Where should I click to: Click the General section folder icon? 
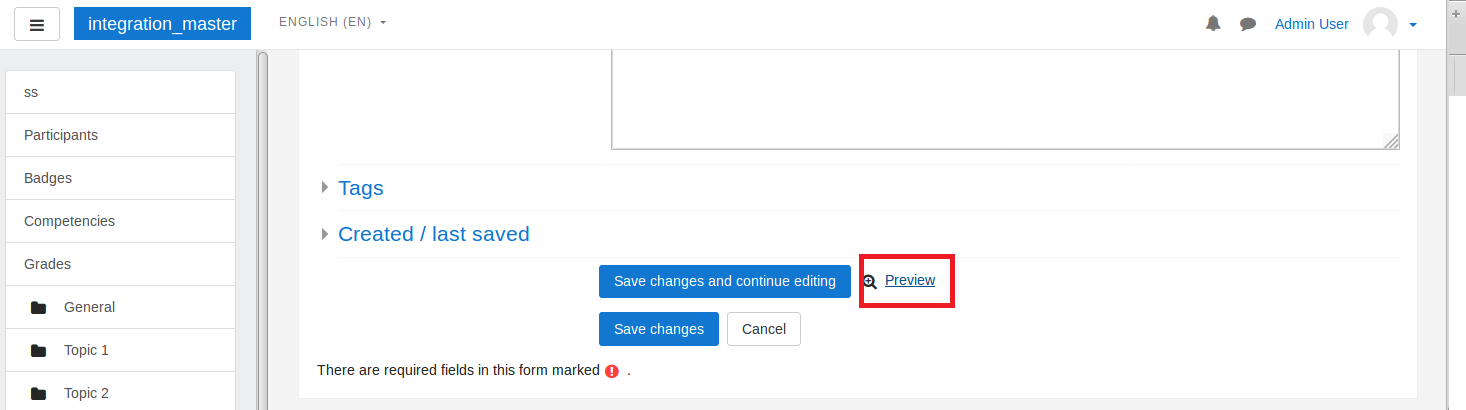point(39,308)
